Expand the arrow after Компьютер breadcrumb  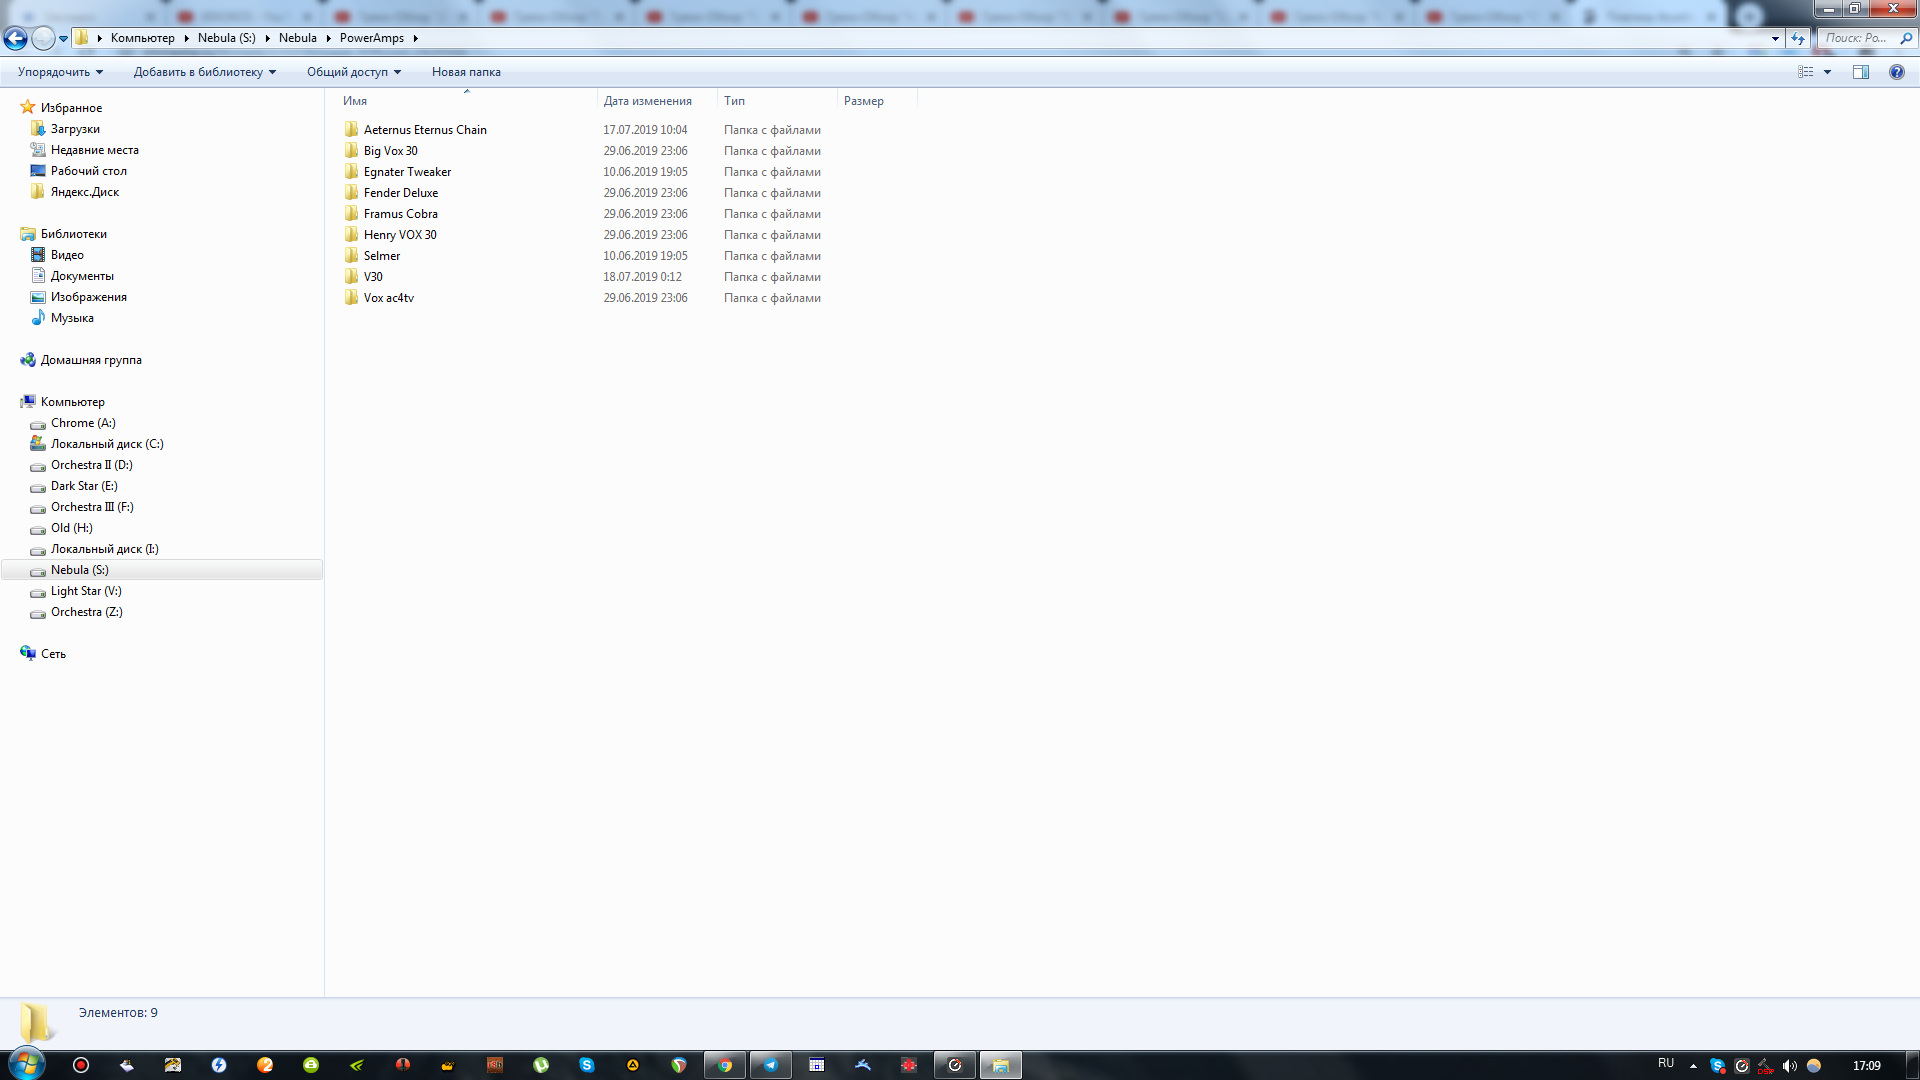[x=186, y=38]
